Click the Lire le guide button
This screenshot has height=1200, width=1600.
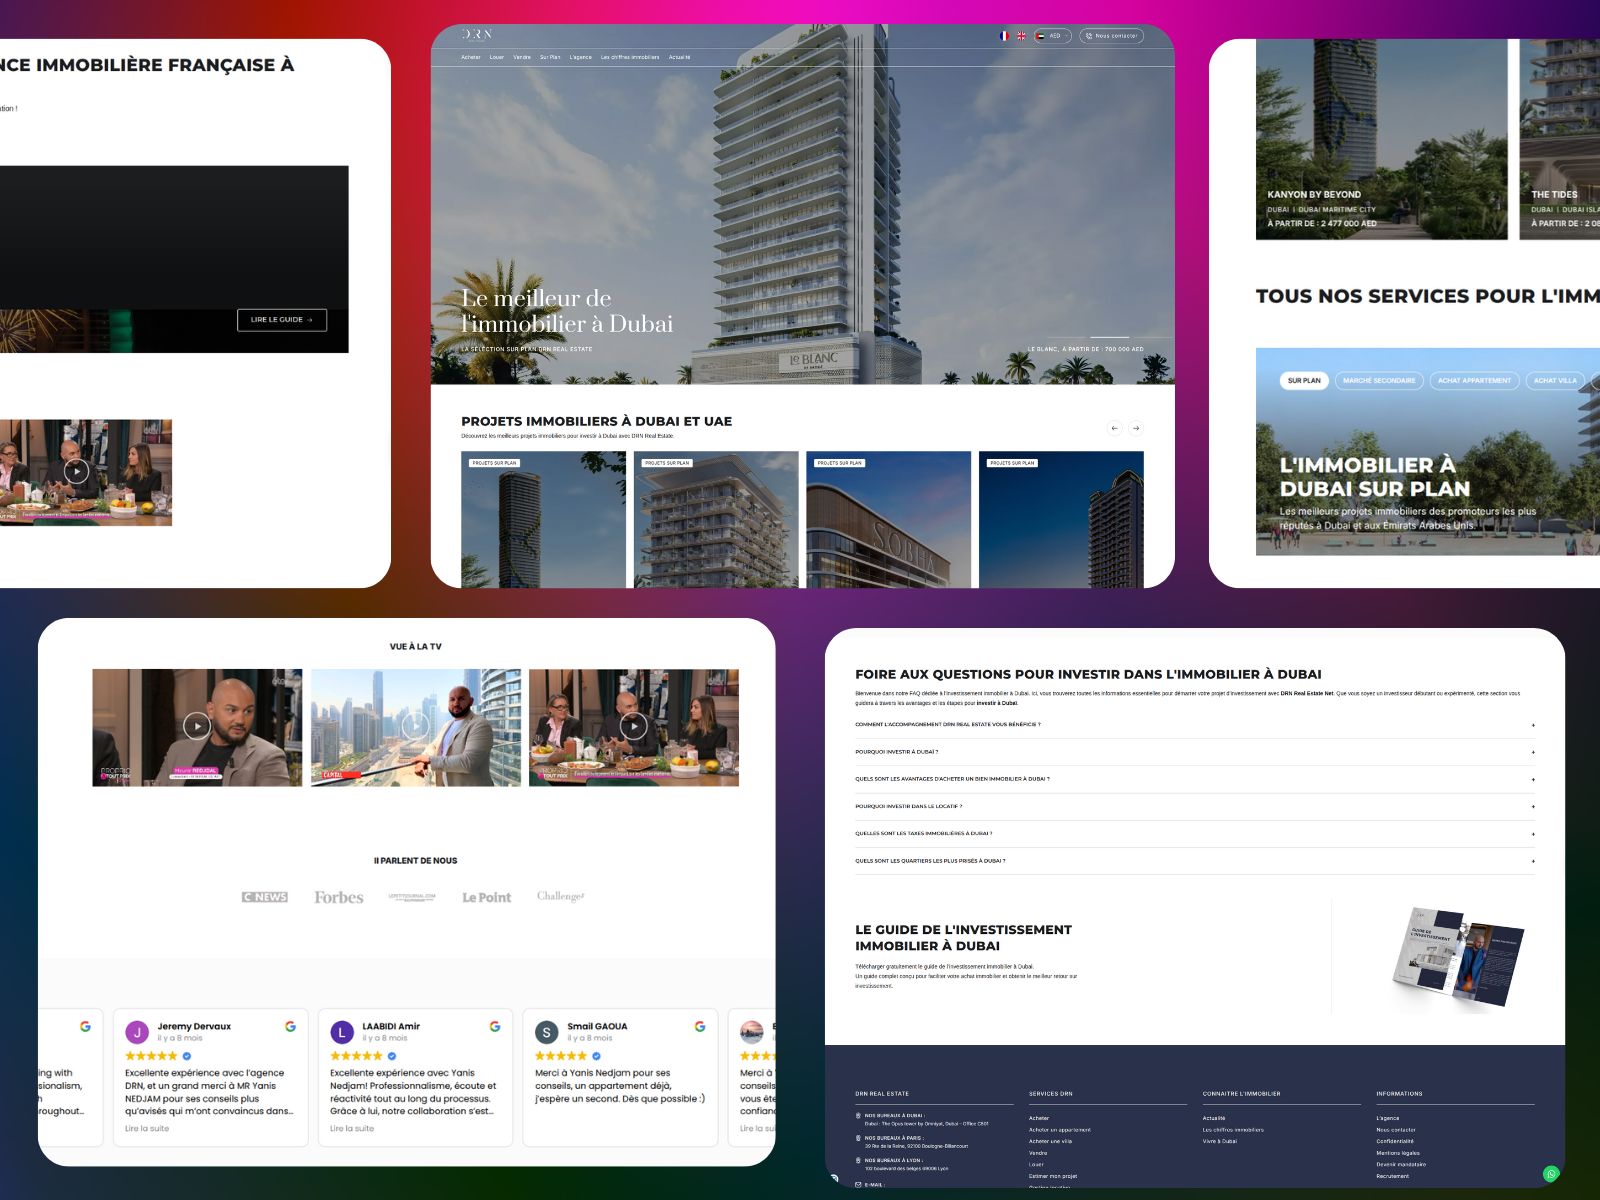[x=281, y=320]
